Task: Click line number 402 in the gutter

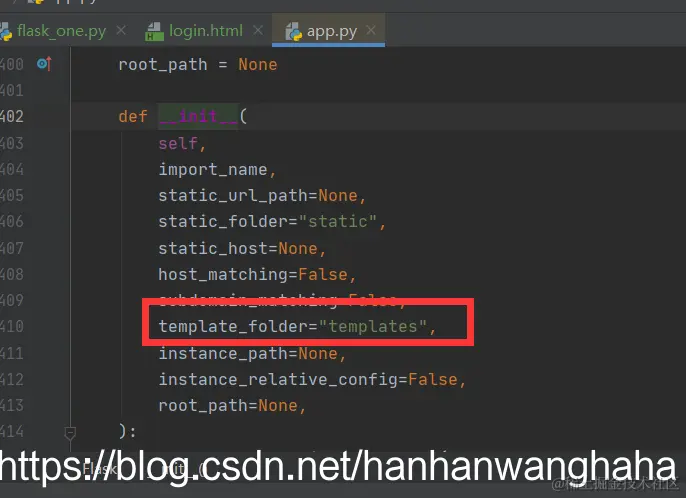Action: pos(12,116)
